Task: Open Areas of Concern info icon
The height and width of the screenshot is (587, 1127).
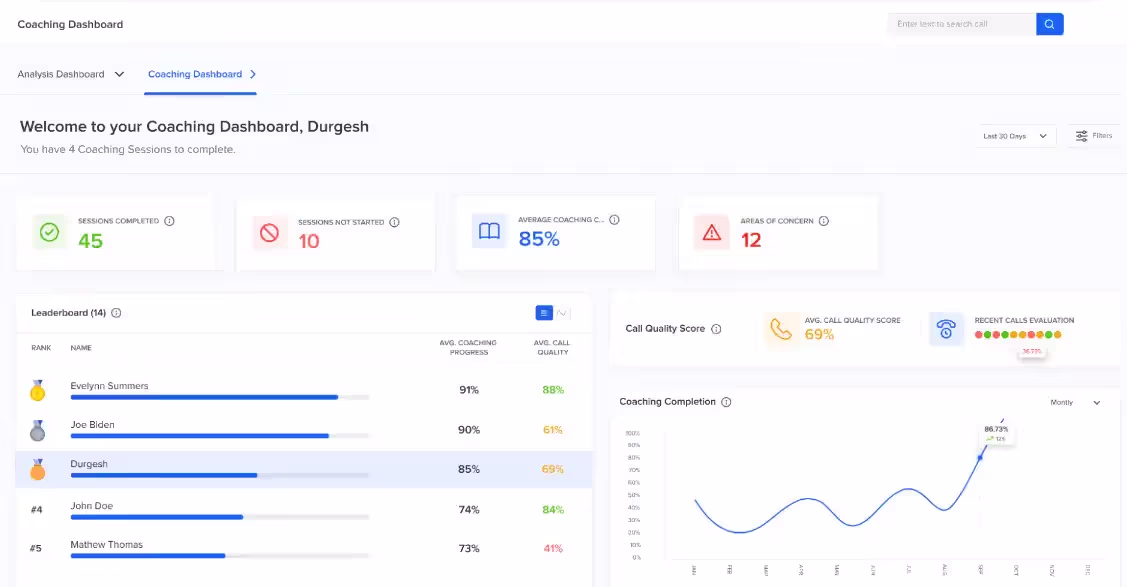Action: [824, 221]
